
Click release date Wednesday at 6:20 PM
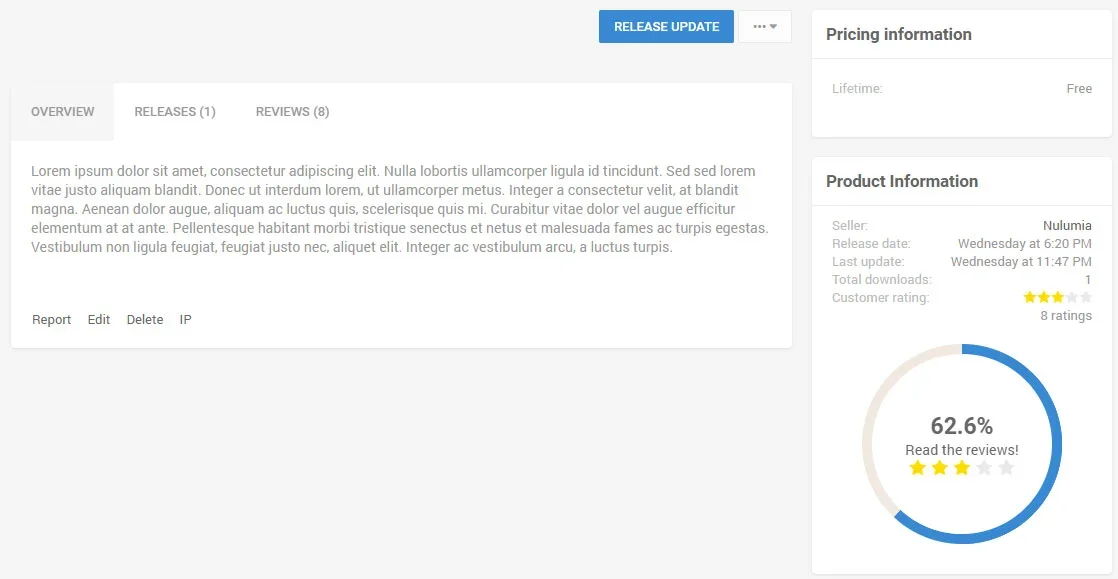pyautogui.click(x=1025, y=244)
